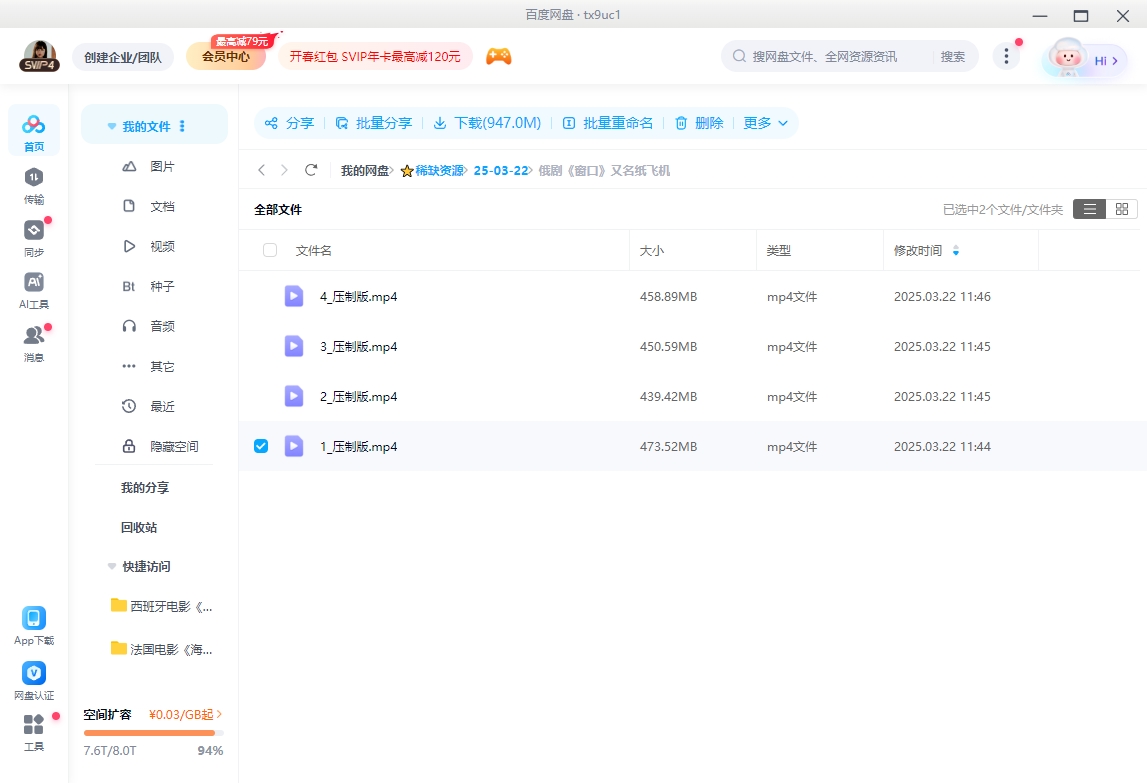Refresh the current folder view

pyautogui.click(x=310, y=170)
